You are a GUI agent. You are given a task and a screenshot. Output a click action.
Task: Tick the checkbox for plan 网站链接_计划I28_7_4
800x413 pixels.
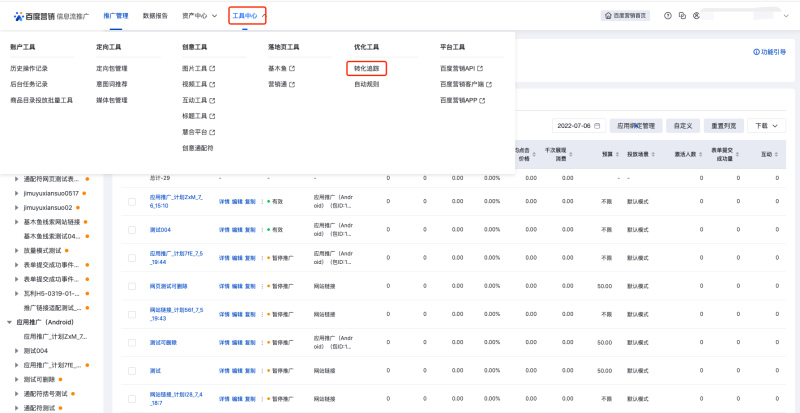point(132,399)
